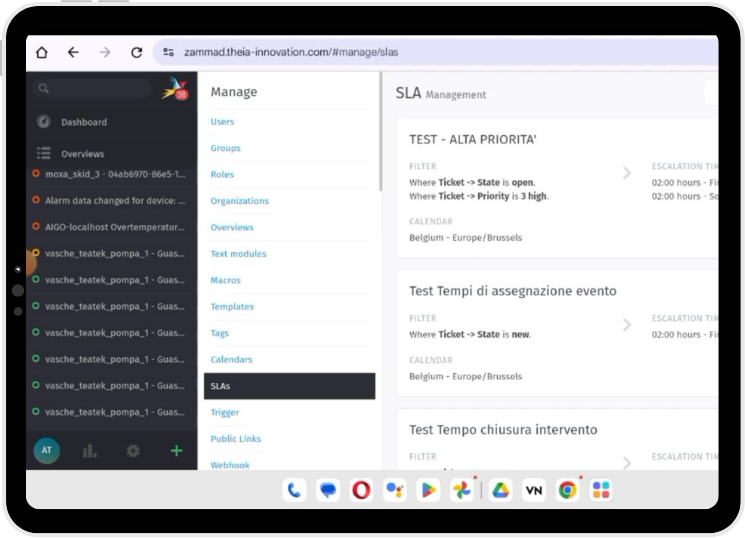Screen dimensions: 745x538
Task: Click the green plus to create new
Action: pyautogui.click(x=176, y=451)
